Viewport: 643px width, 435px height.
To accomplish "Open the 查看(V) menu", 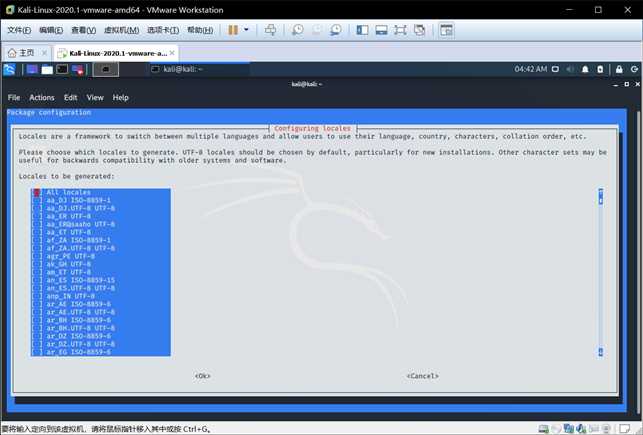I will click(x=84, y=30).
